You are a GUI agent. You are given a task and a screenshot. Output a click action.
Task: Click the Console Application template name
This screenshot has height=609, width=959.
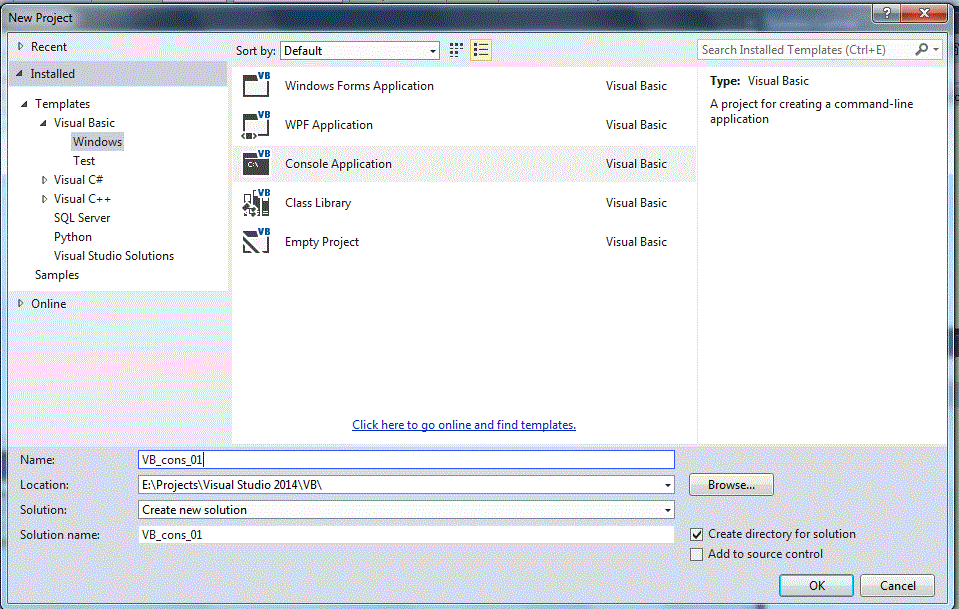tap(338, 164)
